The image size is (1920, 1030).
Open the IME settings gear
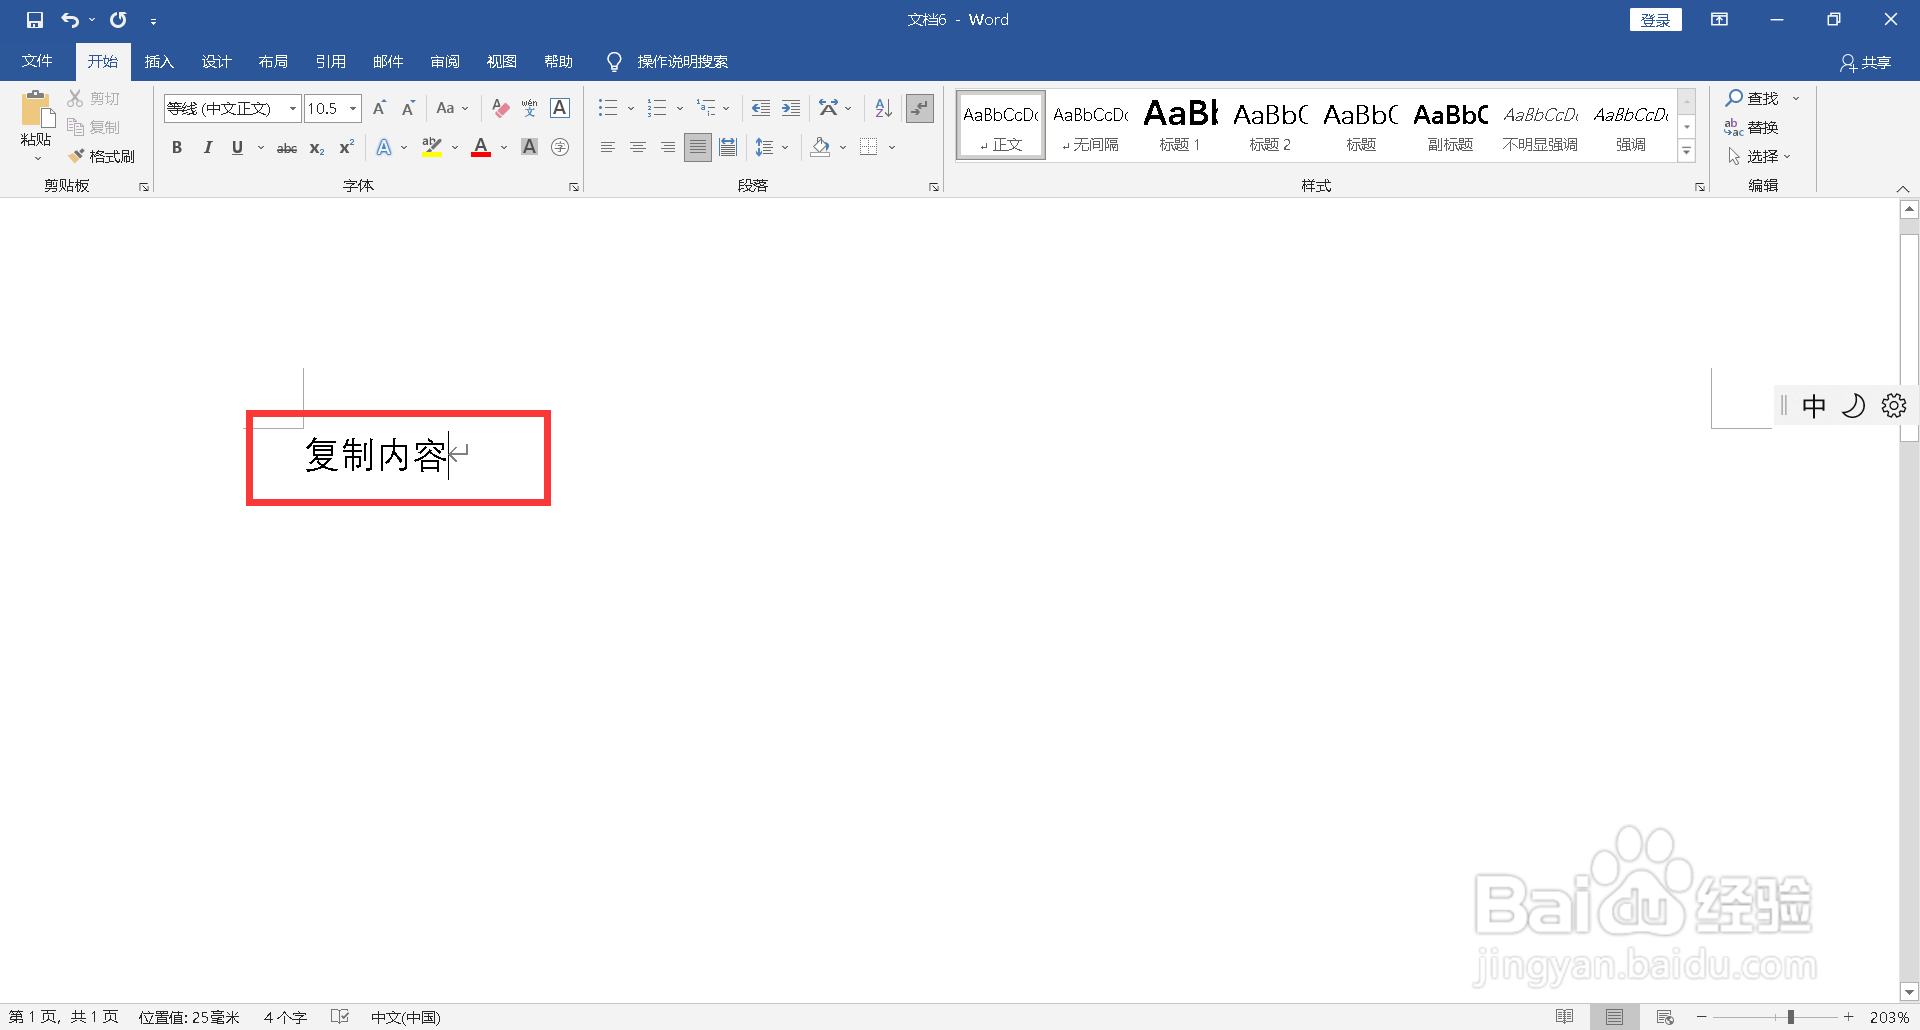(x=1894, y=405)
